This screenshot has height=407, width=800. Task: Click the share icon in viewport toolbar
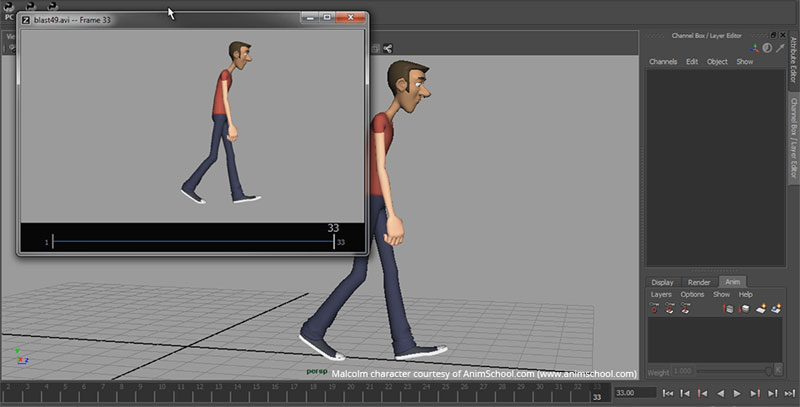pos(388,48)
